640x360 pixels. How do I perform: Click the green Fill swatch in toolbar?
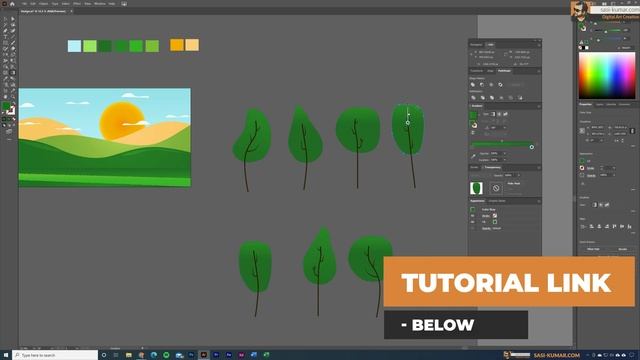[x=6, y=106]
